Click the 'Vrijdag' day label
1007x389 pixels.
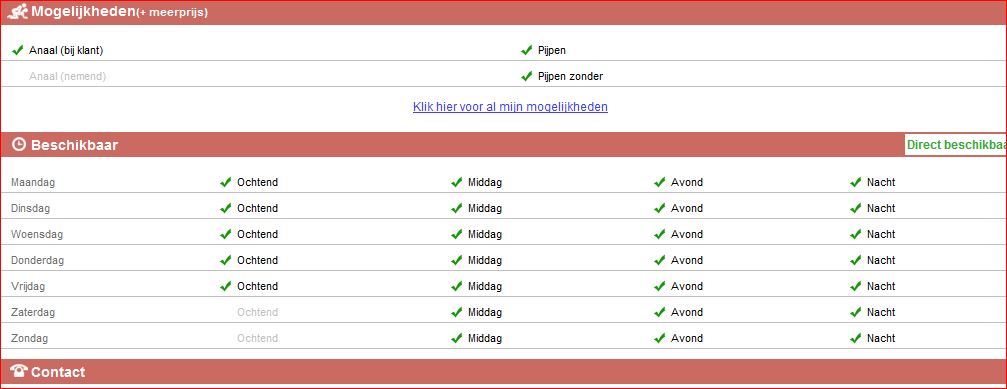28,286
